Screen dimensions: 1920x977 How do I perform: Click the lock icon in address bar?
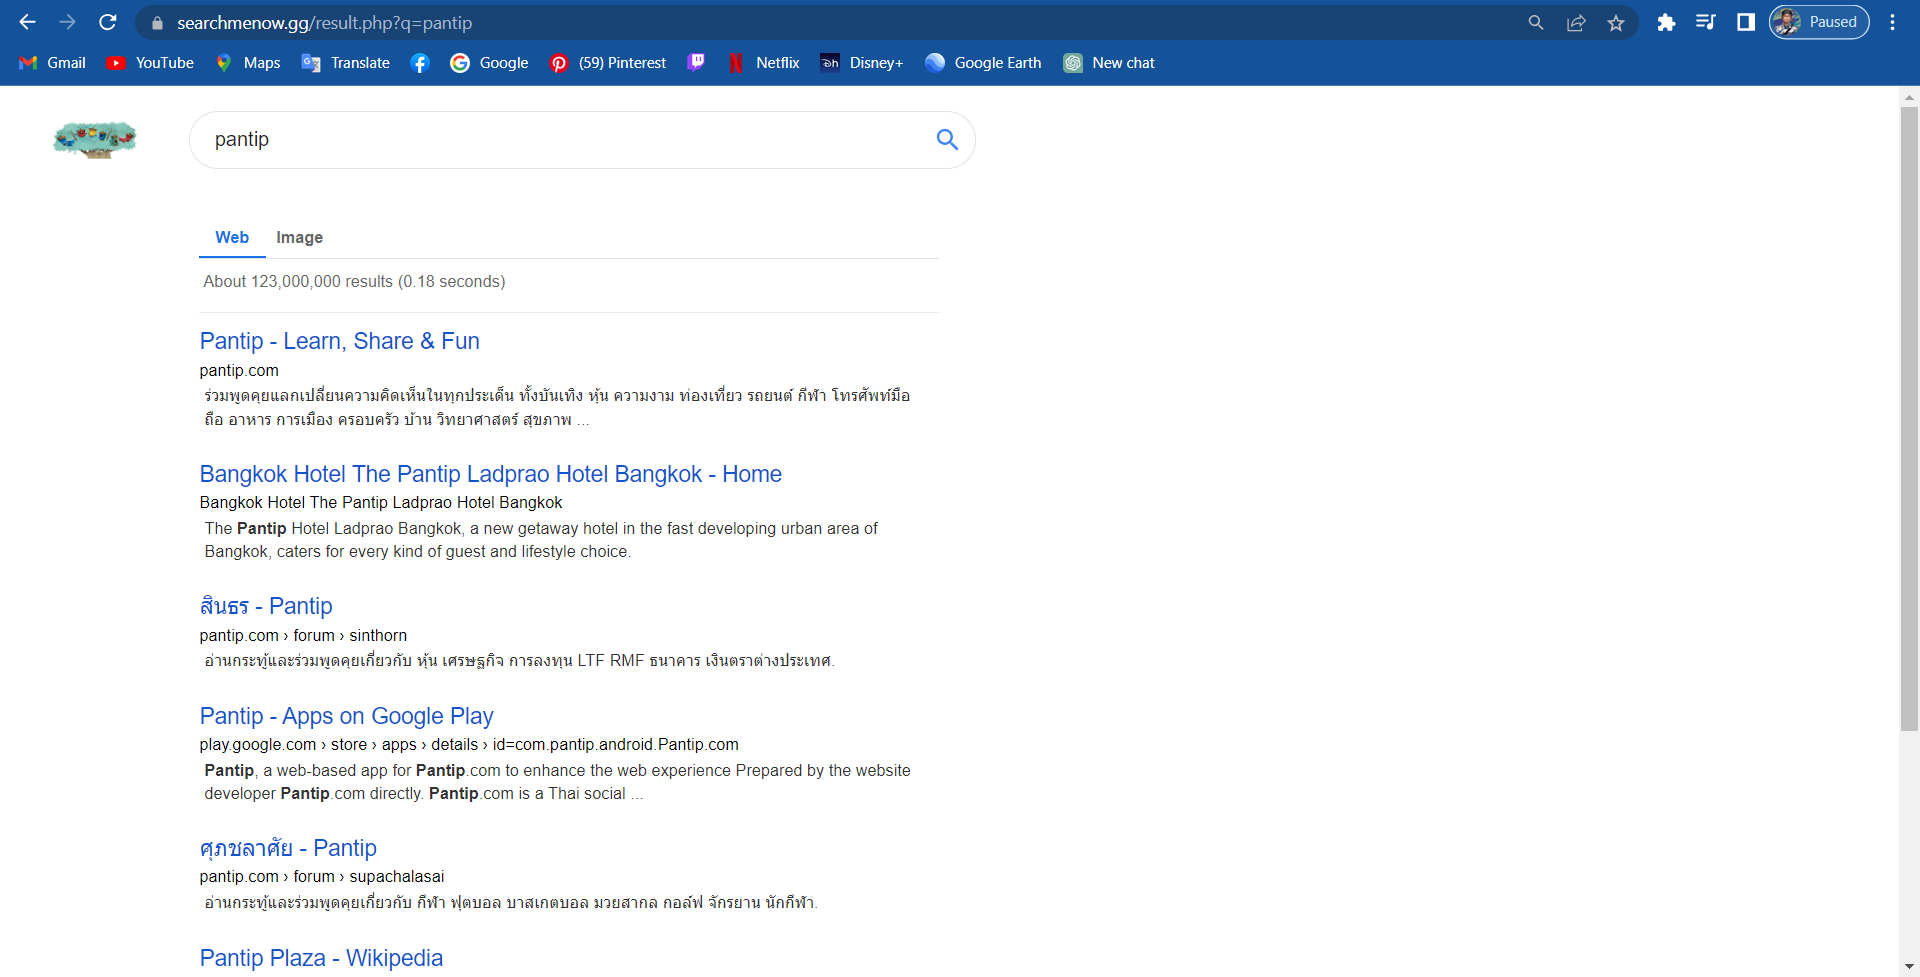157,23
